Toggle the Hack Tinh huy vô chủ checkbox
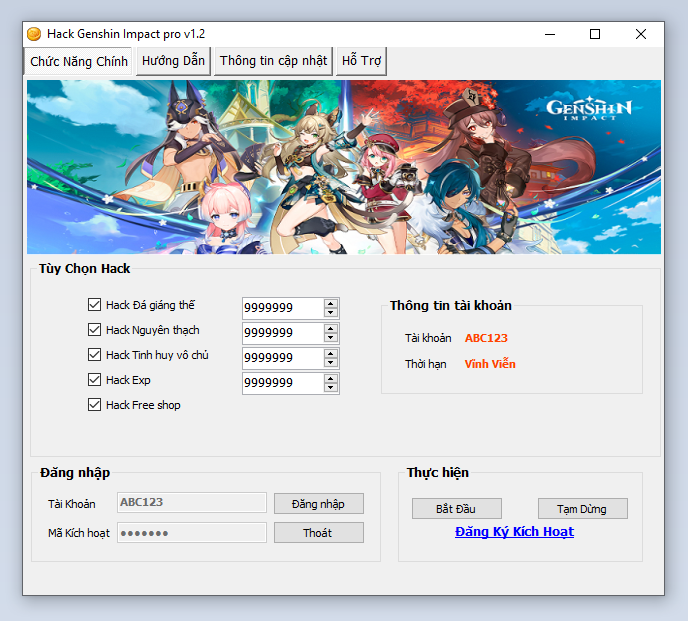This screenshot has width=688, height=621. [x=95, y=355]
